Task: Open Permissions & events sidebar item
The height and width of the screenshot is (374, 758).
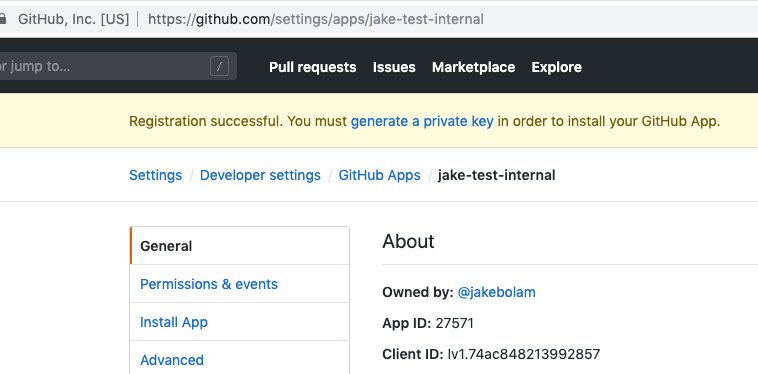Action: [240, 284]
